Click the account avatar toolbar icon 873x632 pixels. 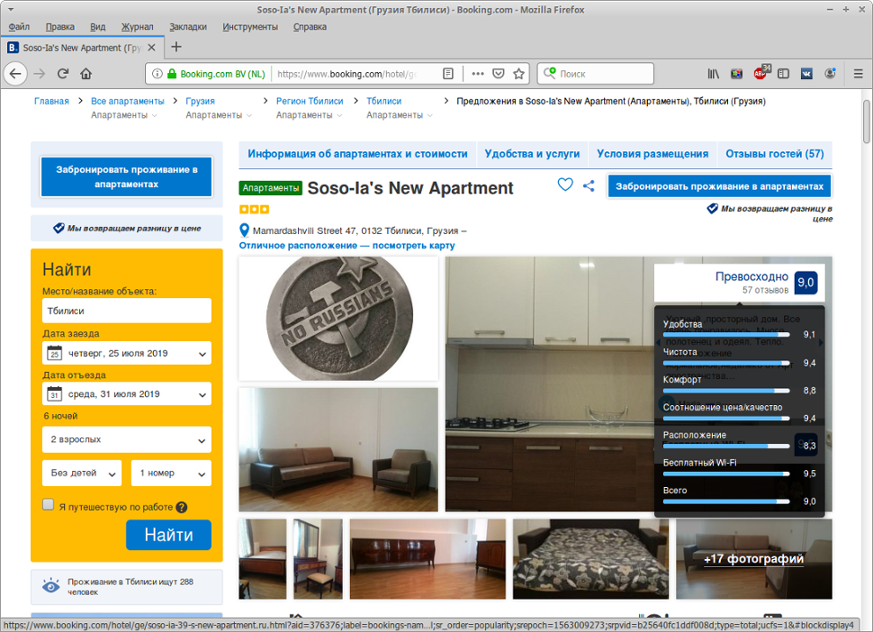[x=830, y=74]
